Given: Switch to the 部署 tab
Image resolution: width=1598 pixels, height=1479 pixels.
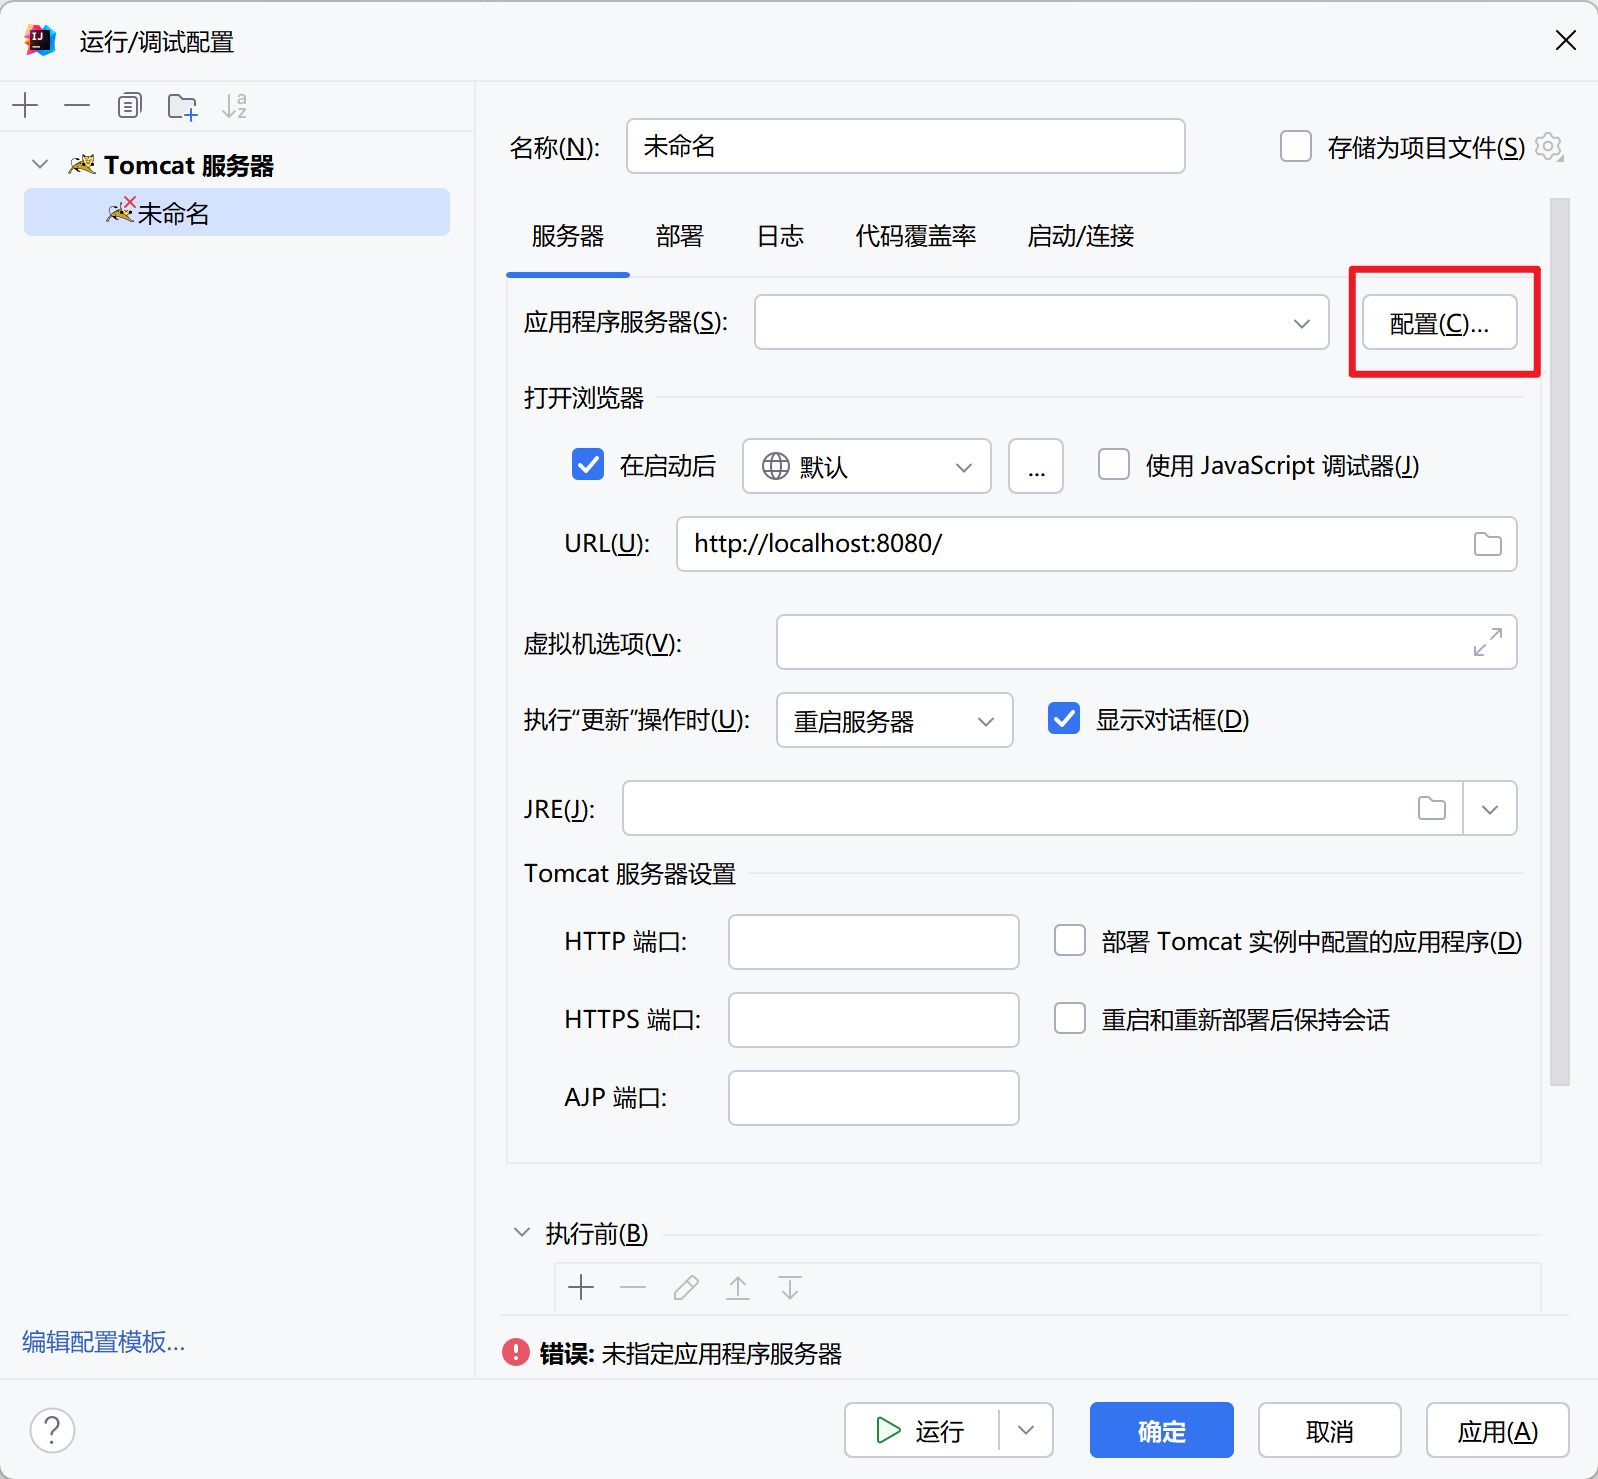Looking at the screenshot, I should (680, 236).
